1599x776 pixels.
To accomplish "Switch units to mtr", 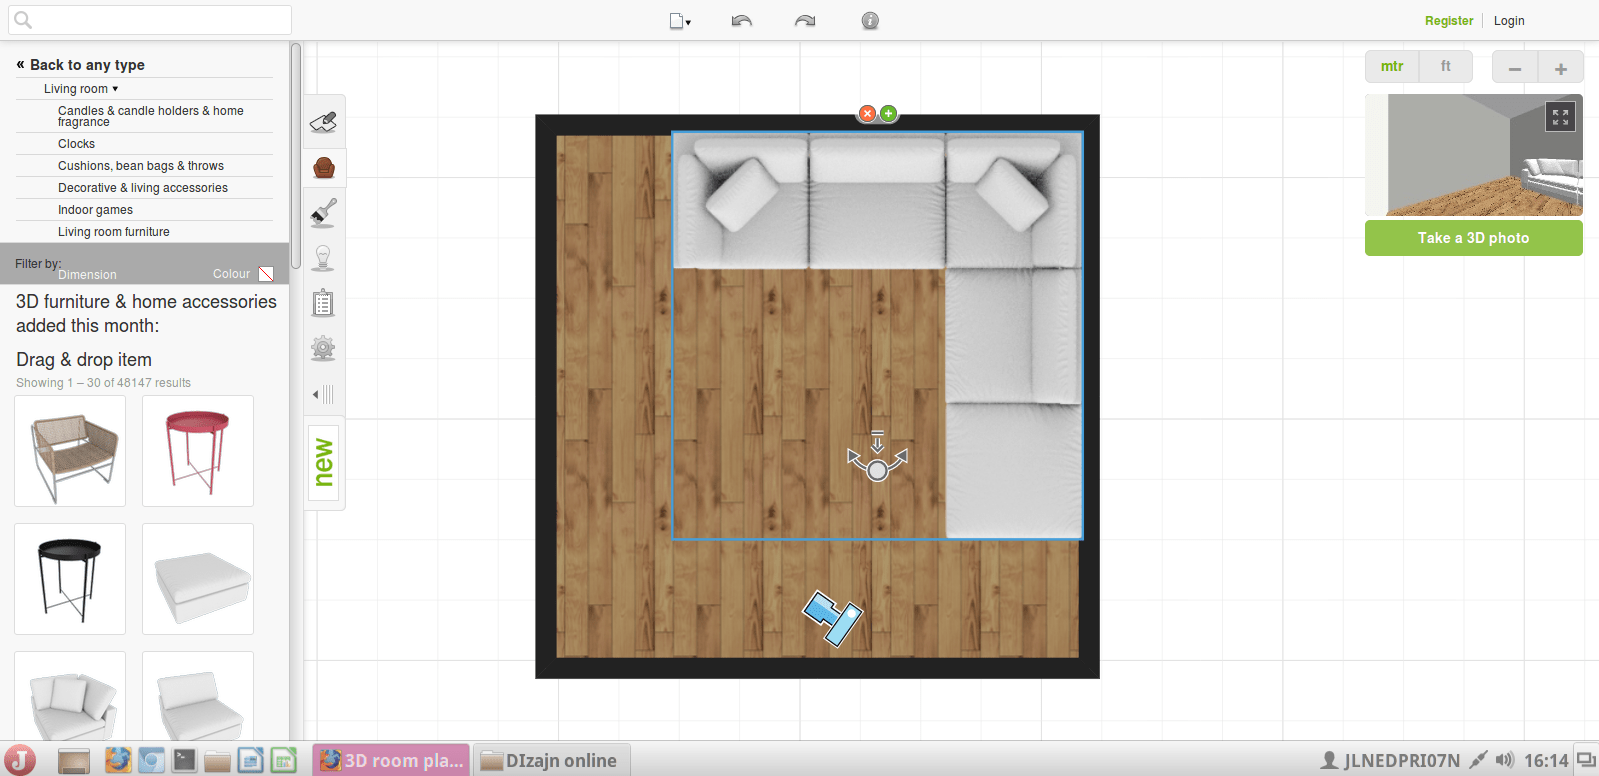I will [1392, 67].
